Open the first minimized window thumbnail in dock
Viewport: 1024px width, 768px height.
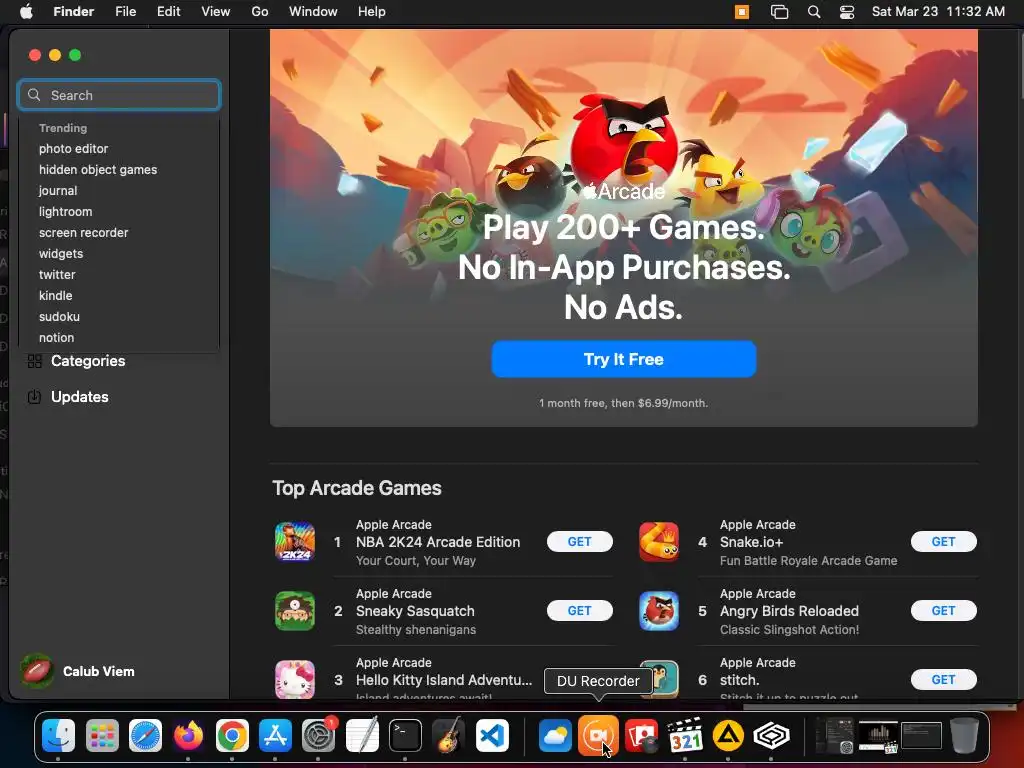(x=835, y=736)
